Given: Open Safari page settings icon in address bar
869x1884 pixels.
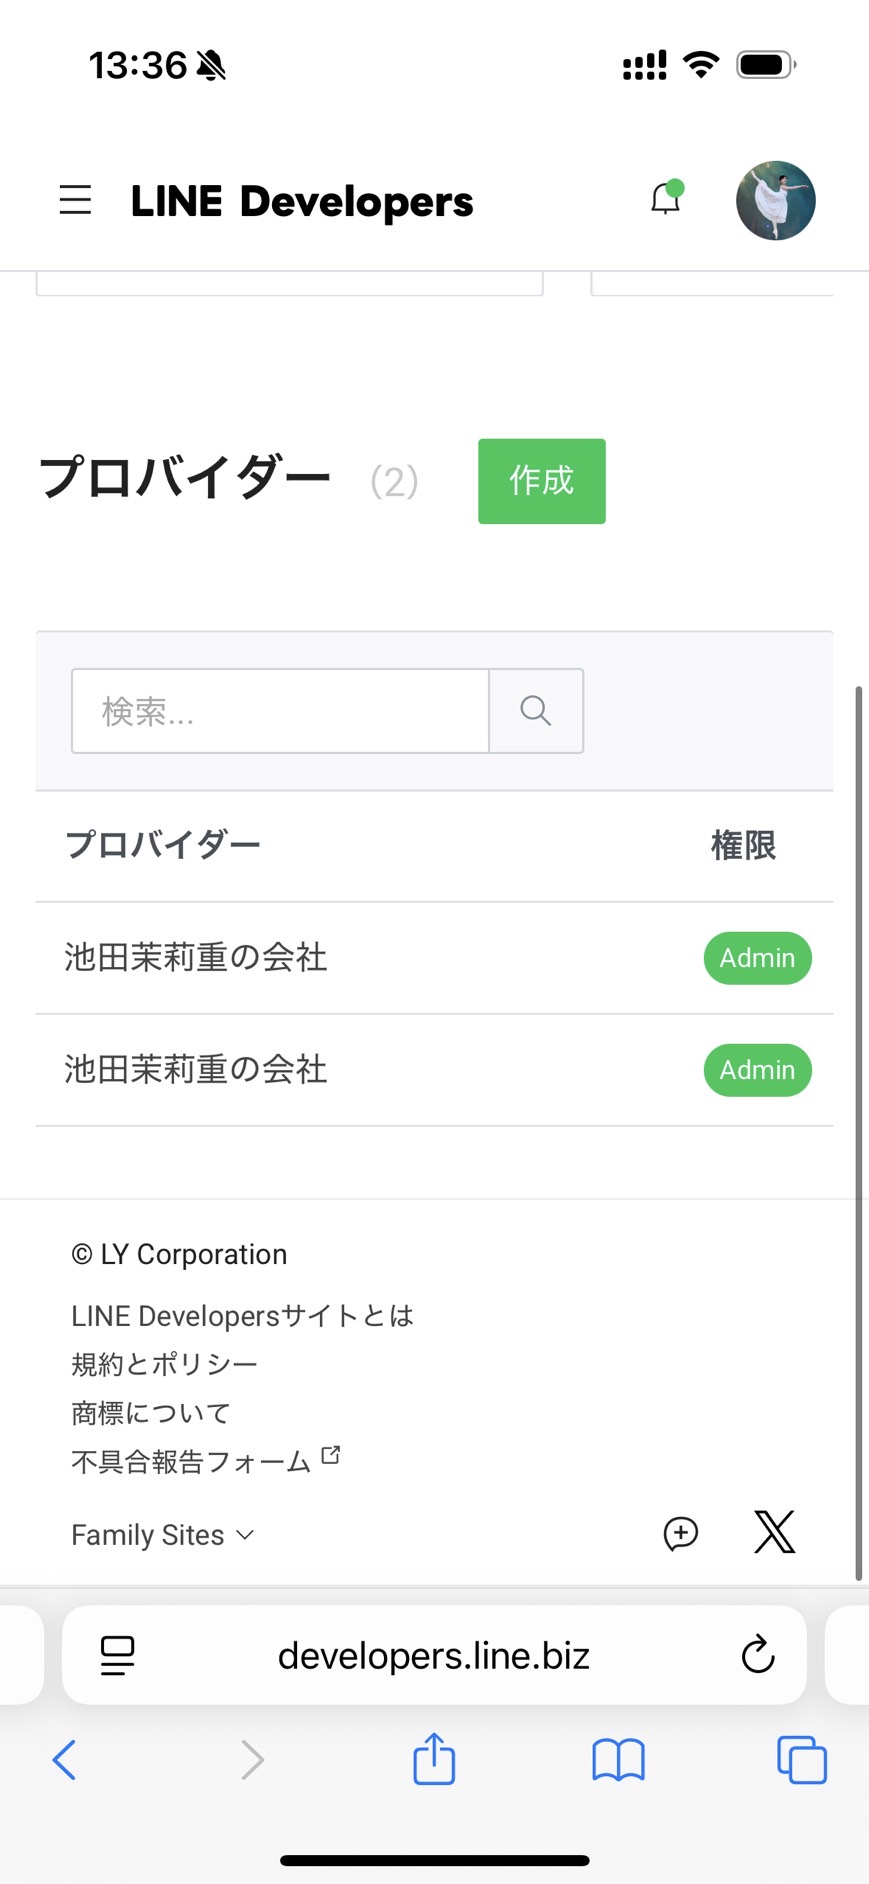Looking at the screenshot, I should click(118, 1656).
